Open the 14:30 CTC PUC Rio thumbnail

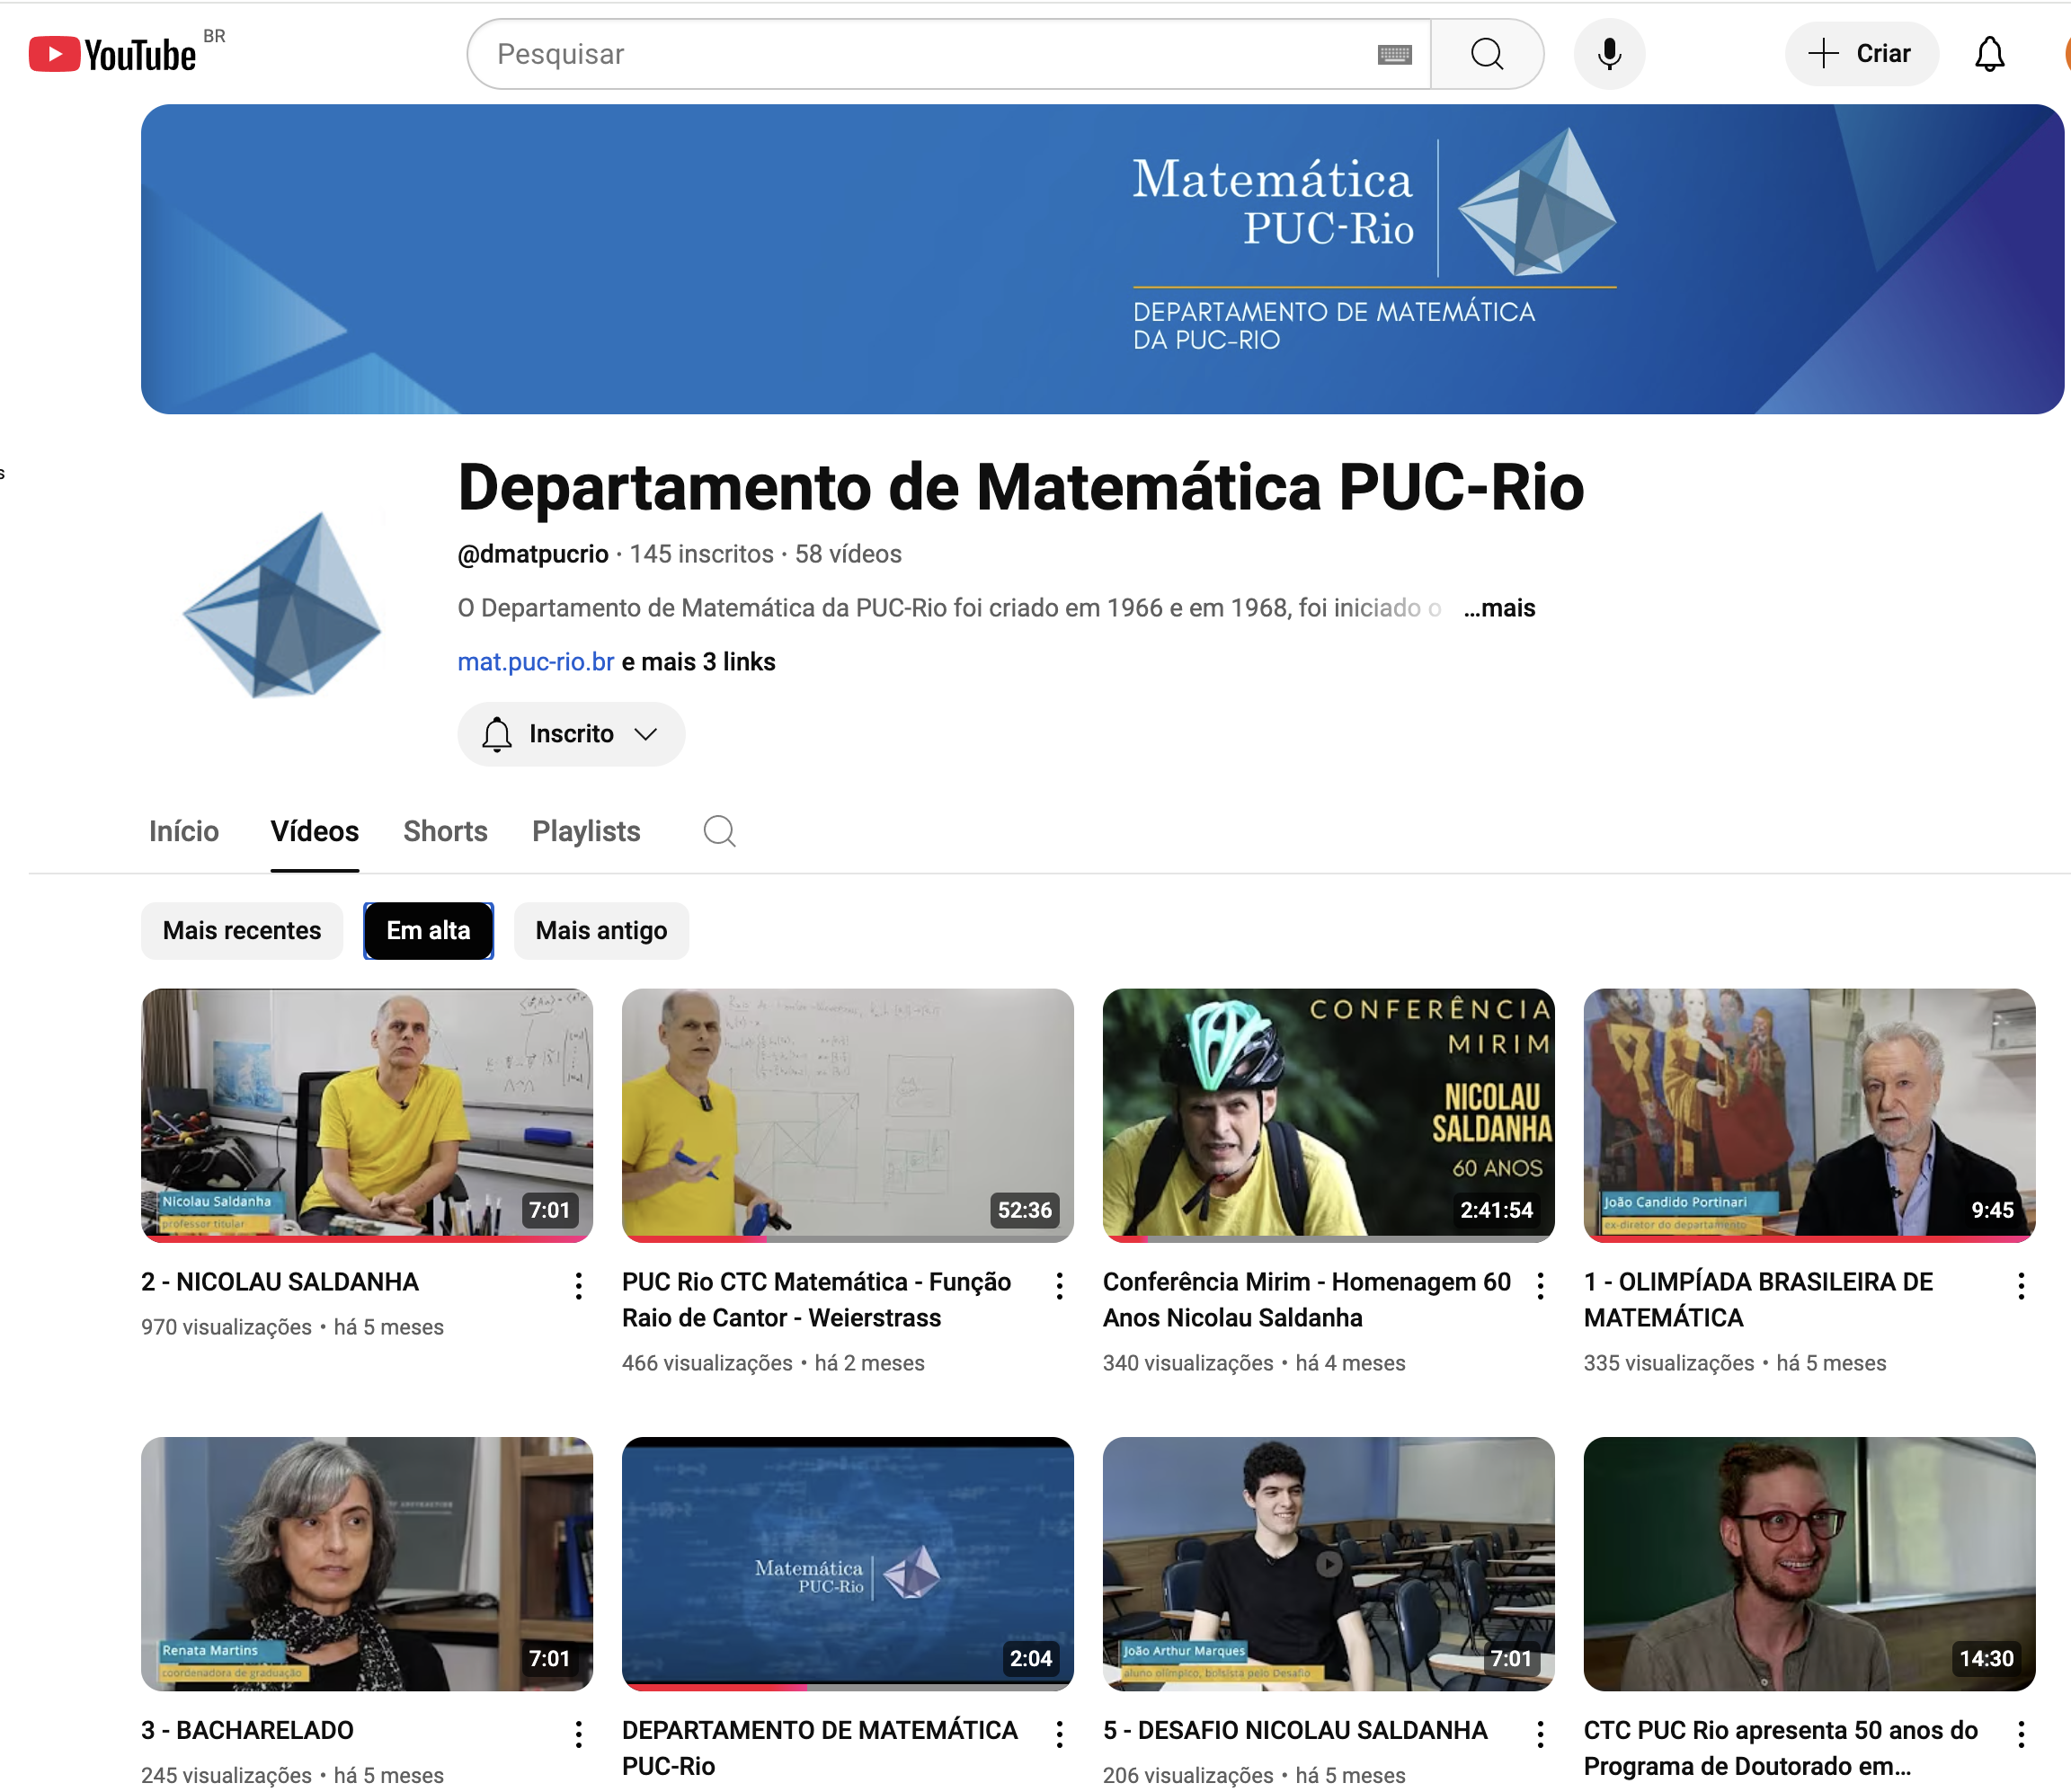1809,1564
